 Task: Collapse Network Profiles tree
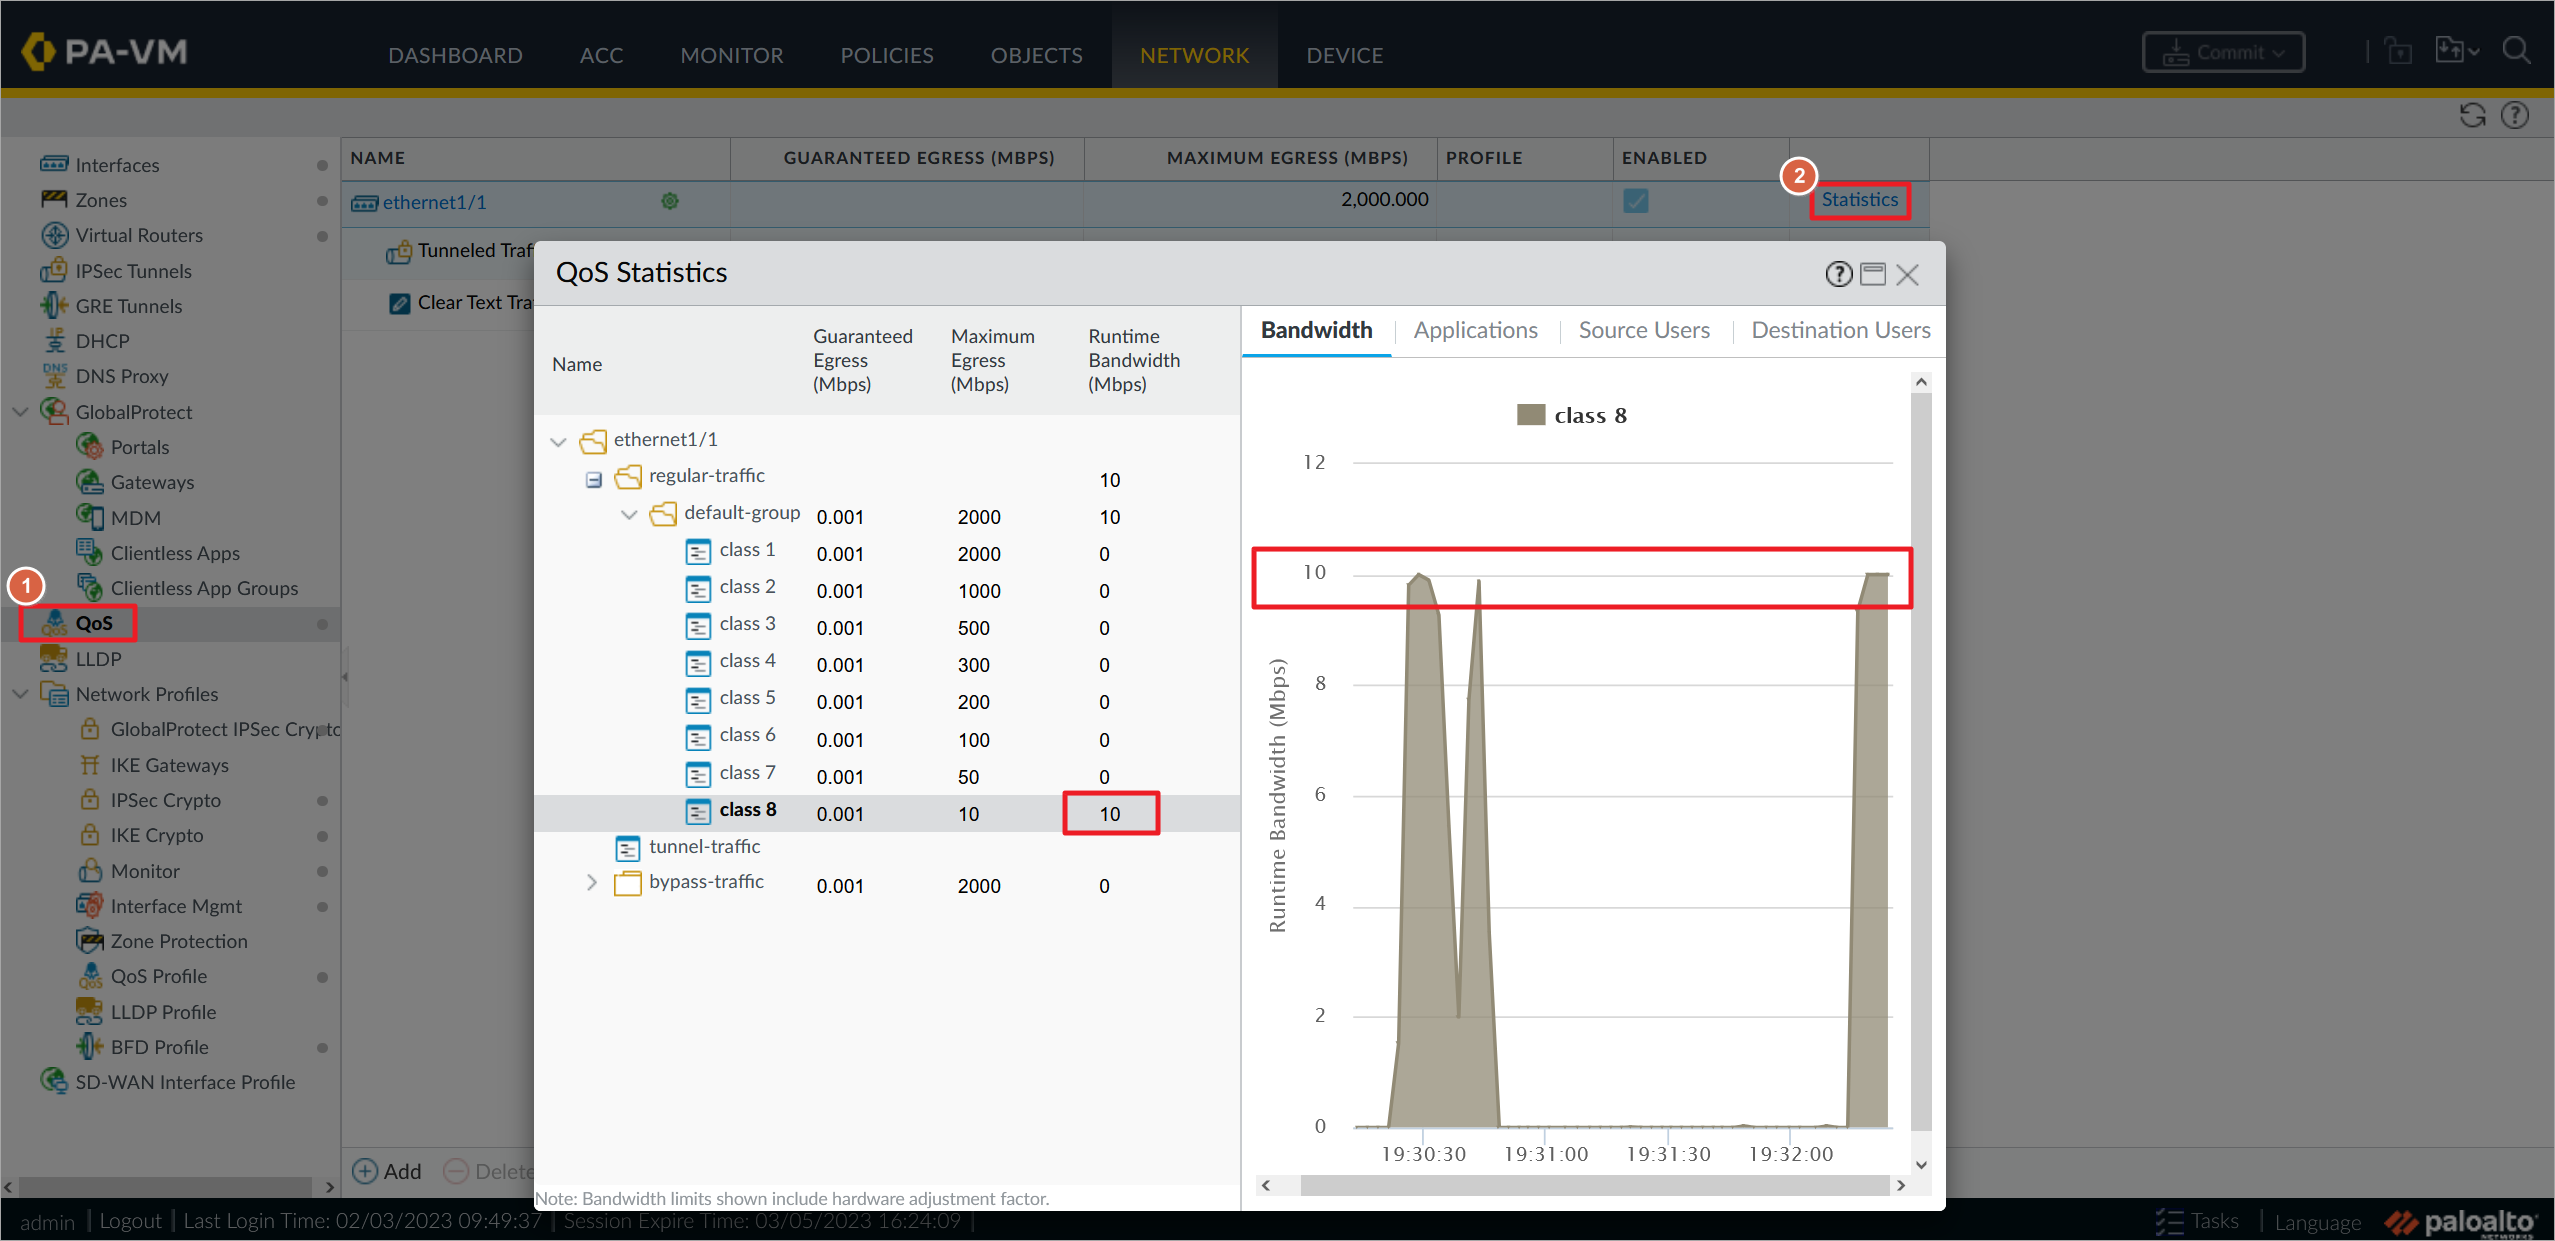point(20,694)
